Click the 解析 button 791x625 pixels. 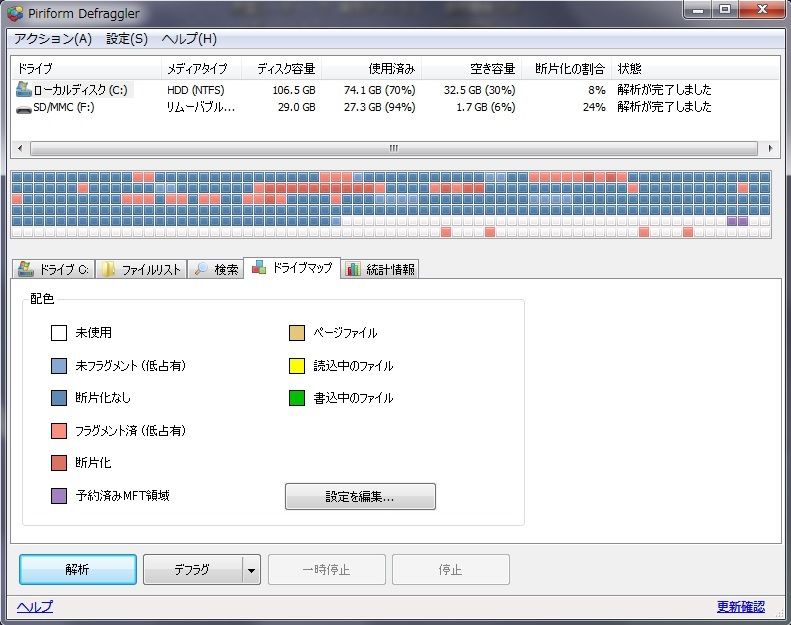tap(78, 570)
